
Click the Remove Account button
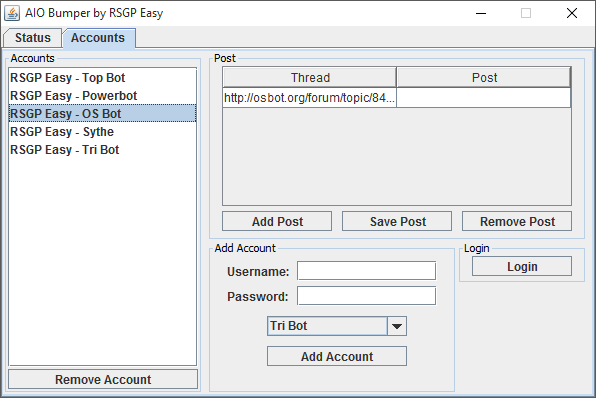tap(103, 379)
